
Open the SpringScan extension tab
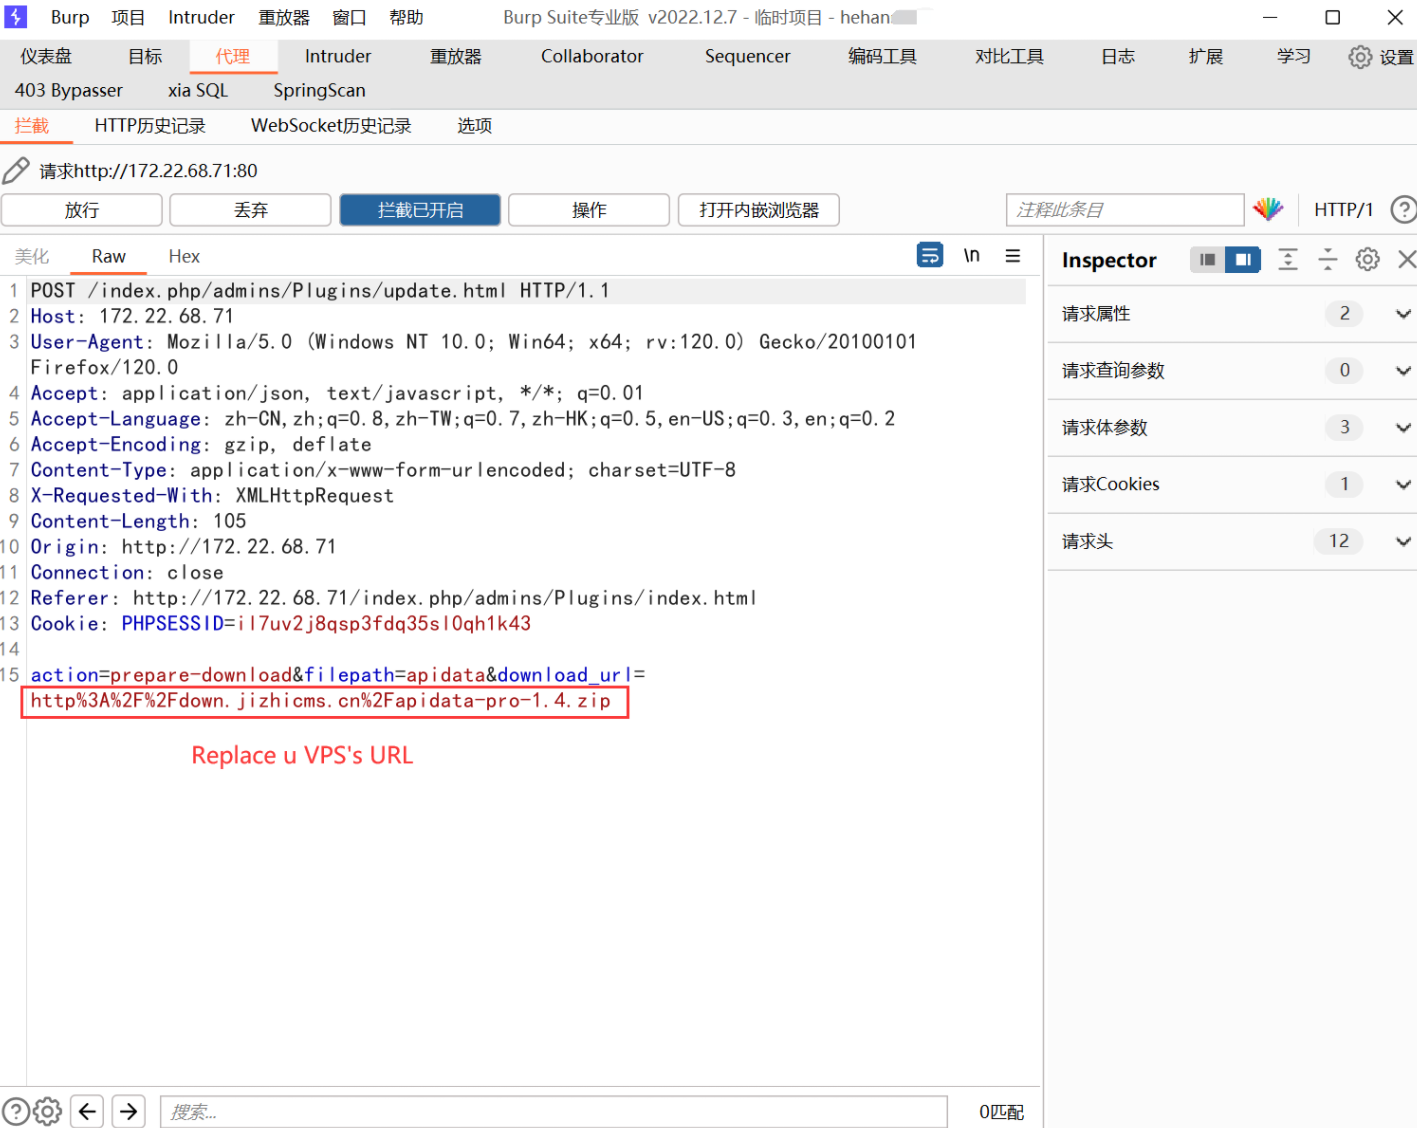320,91
